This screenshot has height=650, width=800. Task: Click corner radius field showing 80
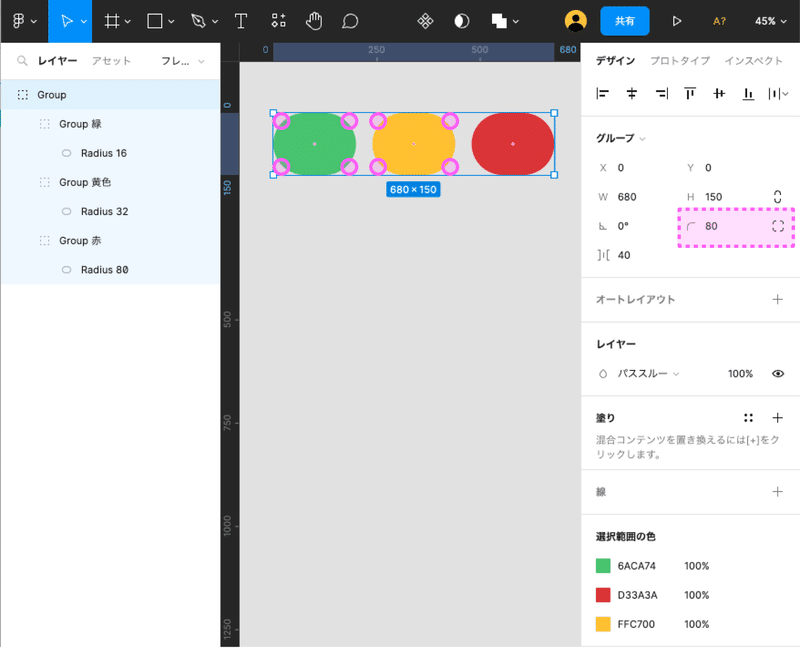pos(724,226)
